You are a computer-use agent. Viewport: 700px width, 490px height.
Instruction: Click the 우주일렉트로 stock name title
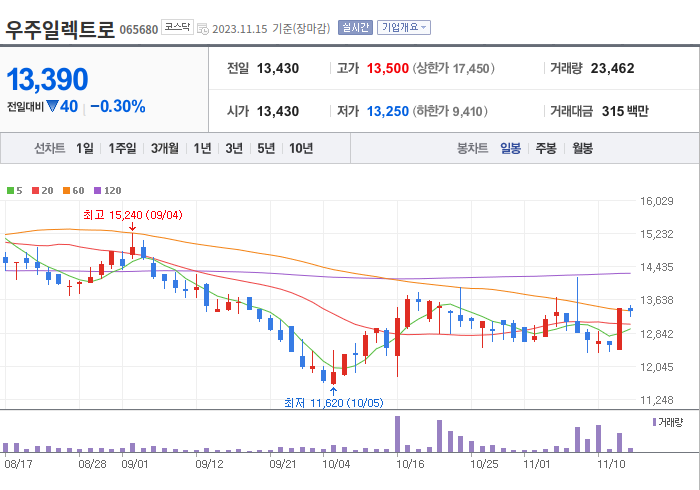(60, 29)
